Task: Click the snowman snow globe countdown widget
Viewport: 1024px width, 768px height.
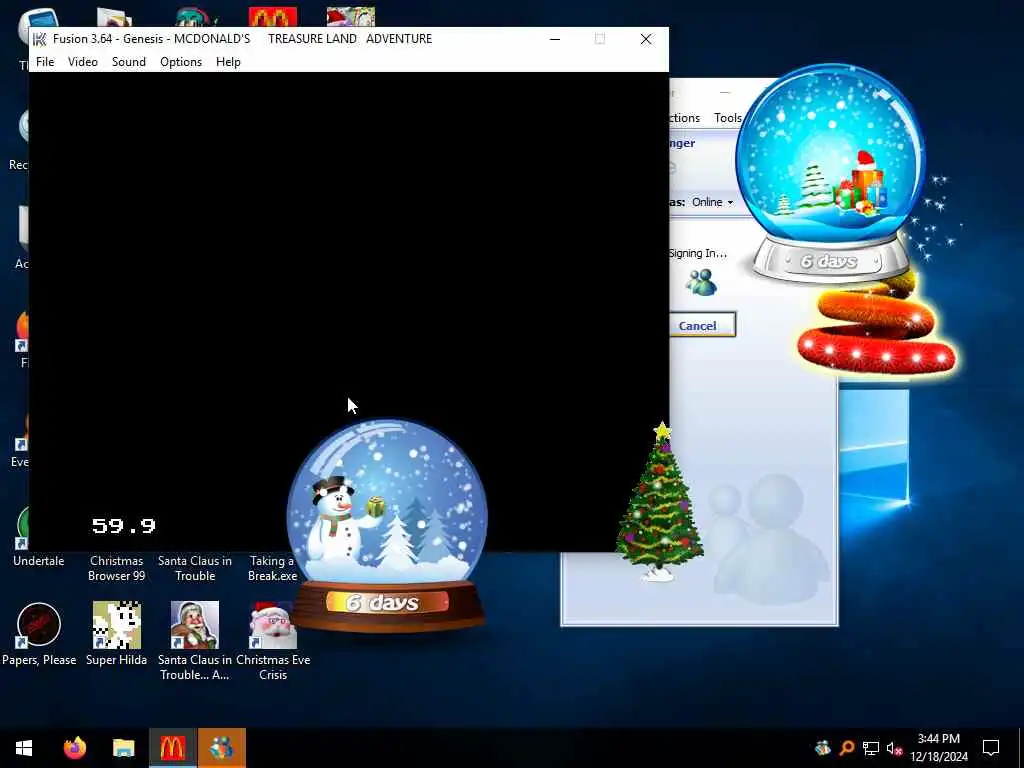Action: pos(387,526)
